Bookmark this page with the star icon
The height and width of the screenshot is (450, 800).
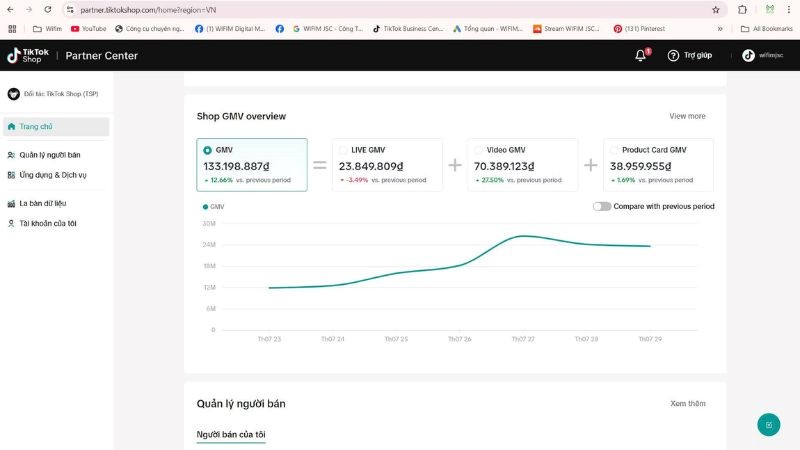click(x=716, y=9)
